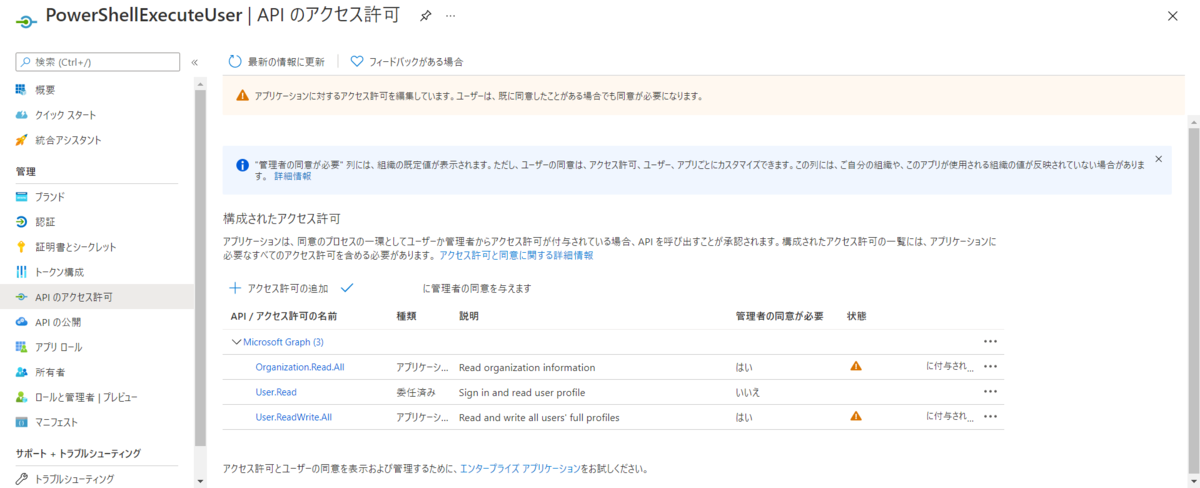Open User.Read permission link

276,392
